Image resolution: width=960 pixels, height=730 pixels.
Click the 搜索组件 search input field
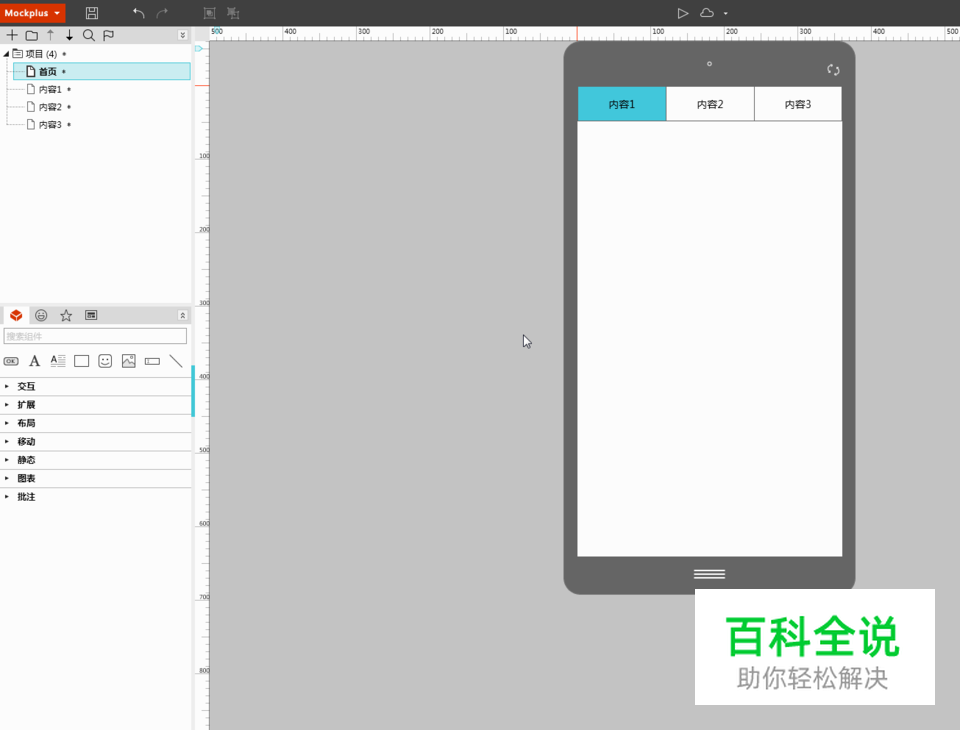pos(95,337)
